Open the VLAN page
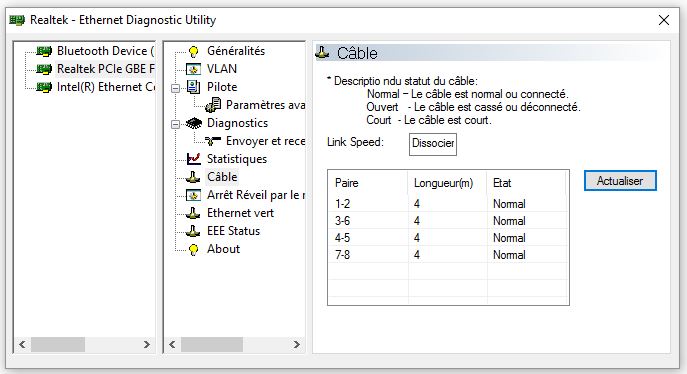The width and height of the screenshot is (687, 374). [222, 69]
